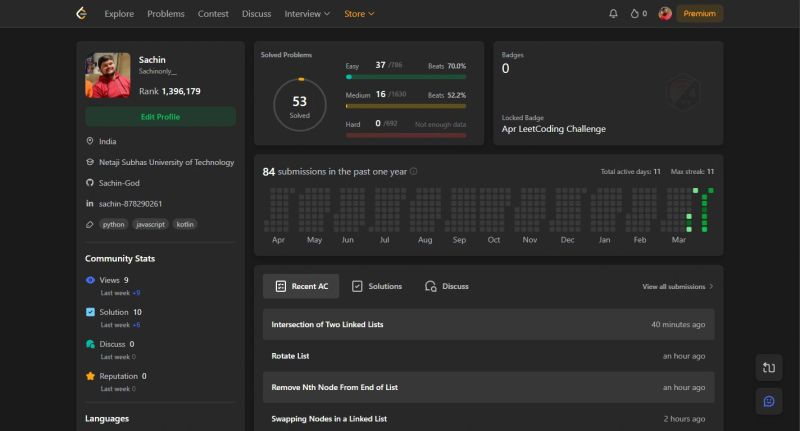Click the Easy problems progress bar

[406, 77]
